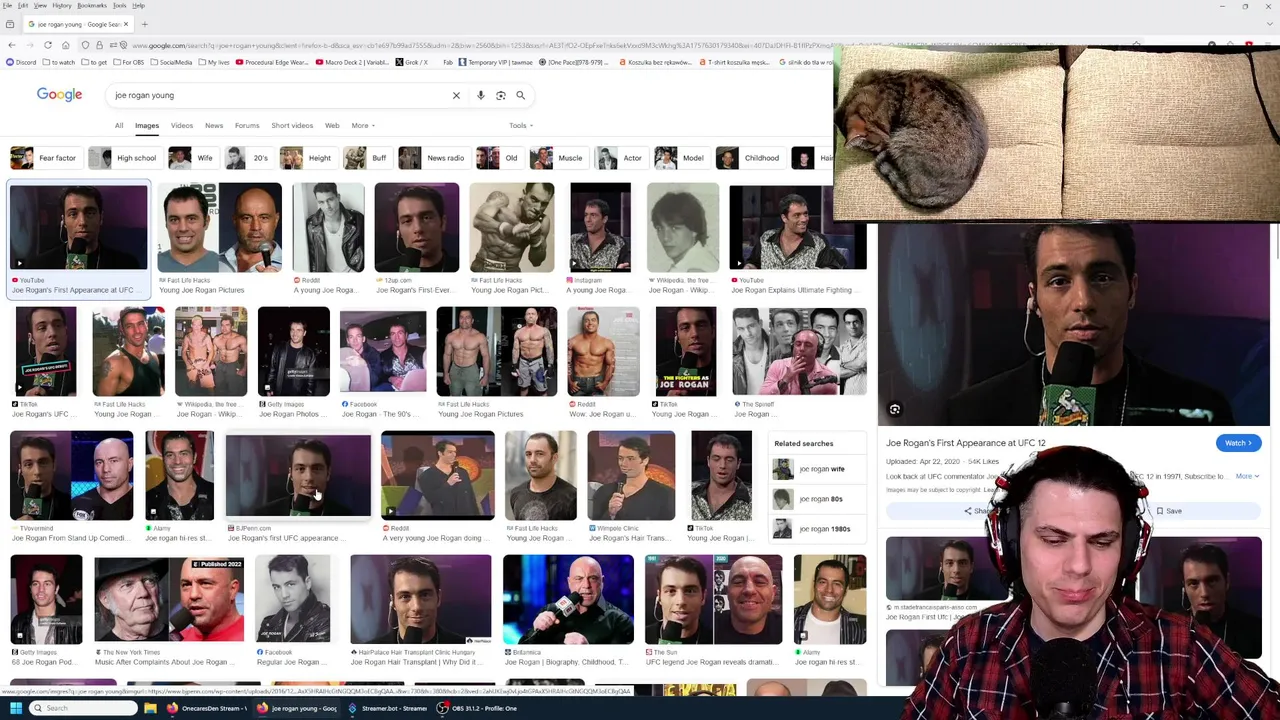Clear the search box with the X
The width and height of the screenshot is (1280, 720).
tap(456, 95)
